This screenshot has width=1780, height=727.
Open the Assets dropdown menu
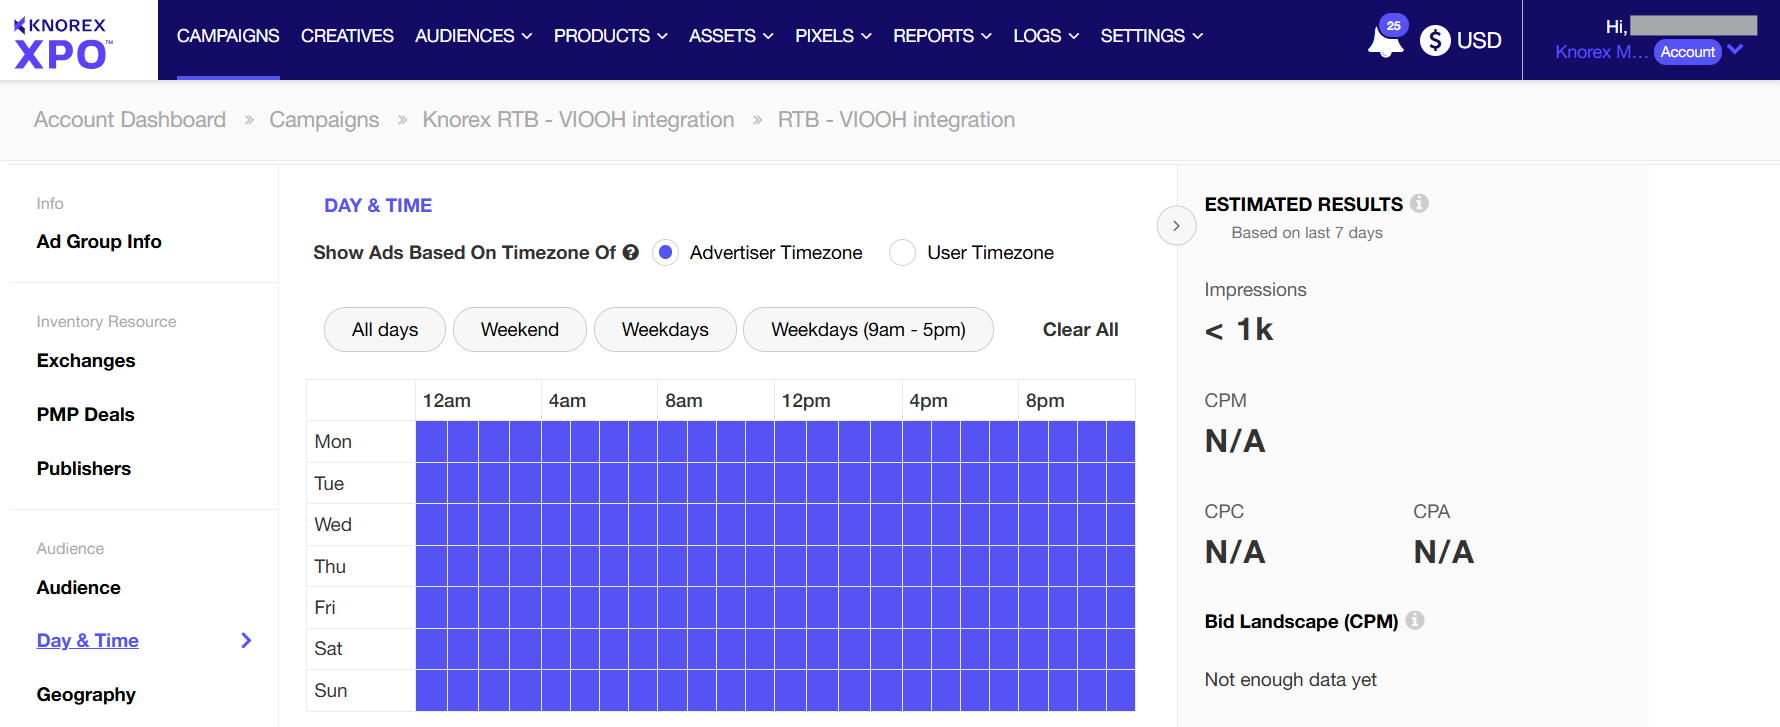pyautogui.click(x=731, y=36)
